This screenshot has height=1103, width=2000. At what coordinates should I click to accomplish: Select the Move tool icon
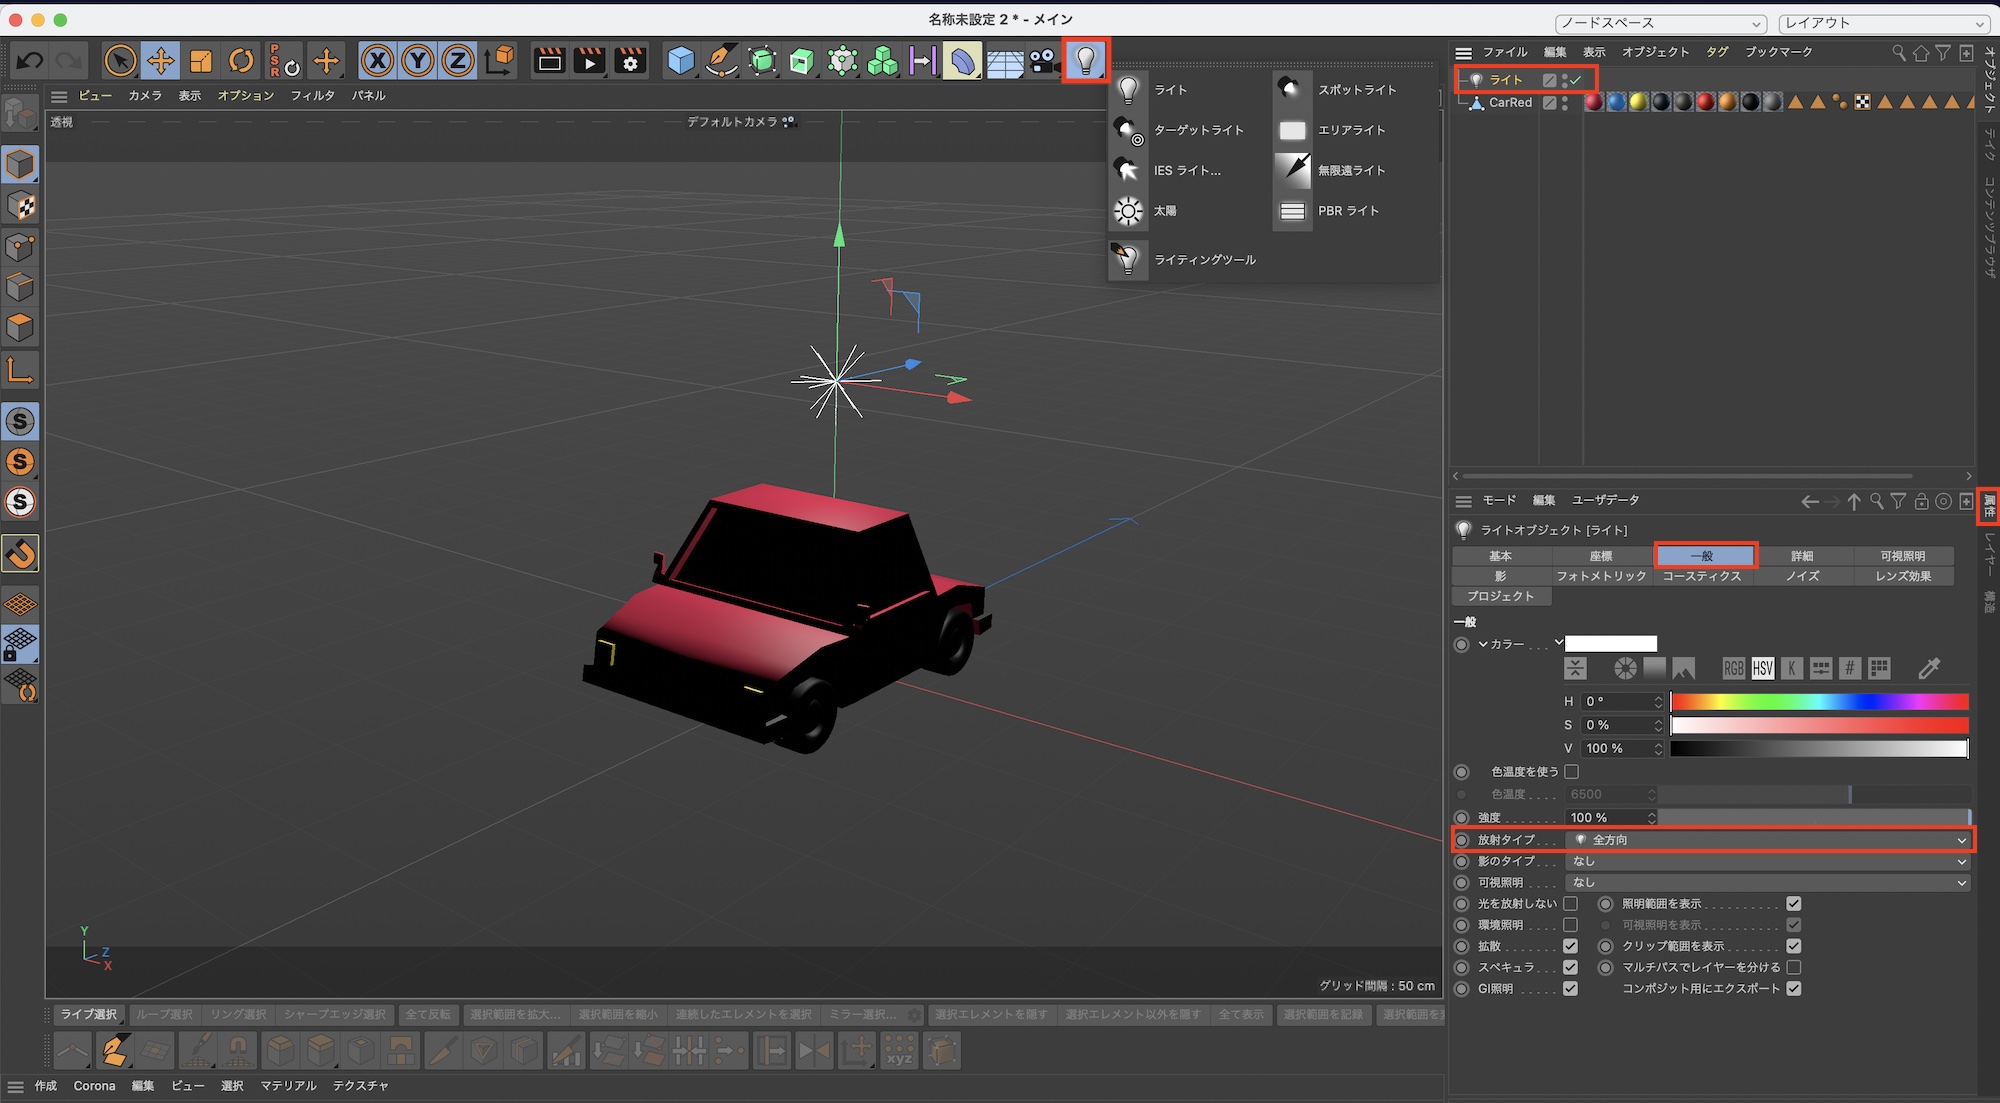tap(160, 62)
